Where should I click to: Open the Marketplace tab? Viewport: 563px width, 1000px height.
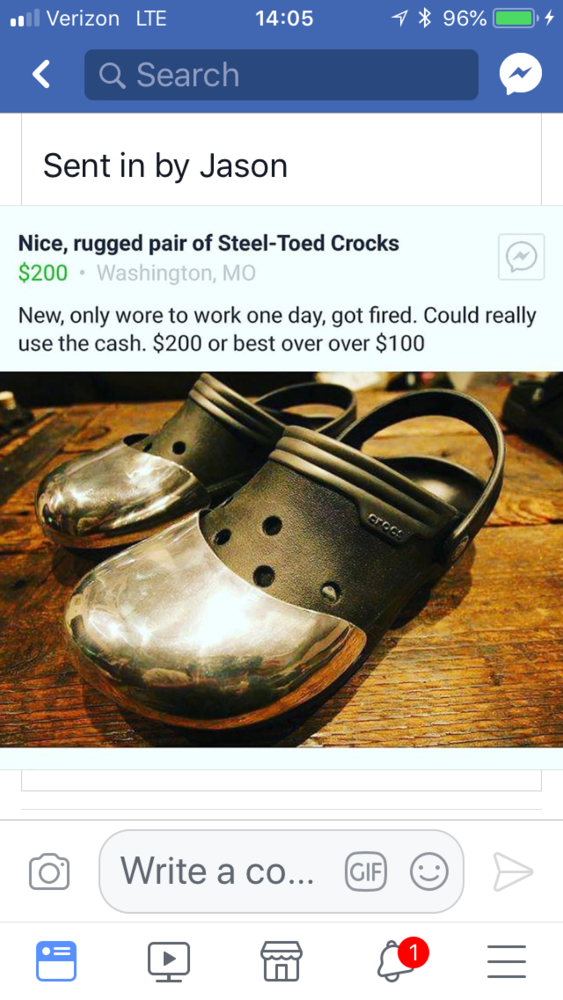[281, 961]
